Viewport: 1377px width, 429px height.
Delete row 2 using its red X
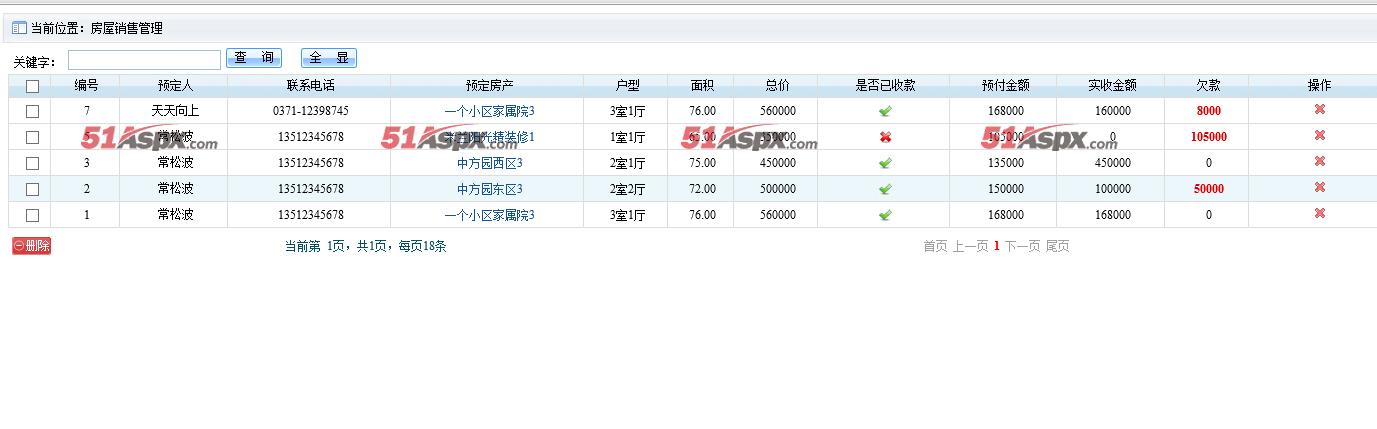point(1319,187)
